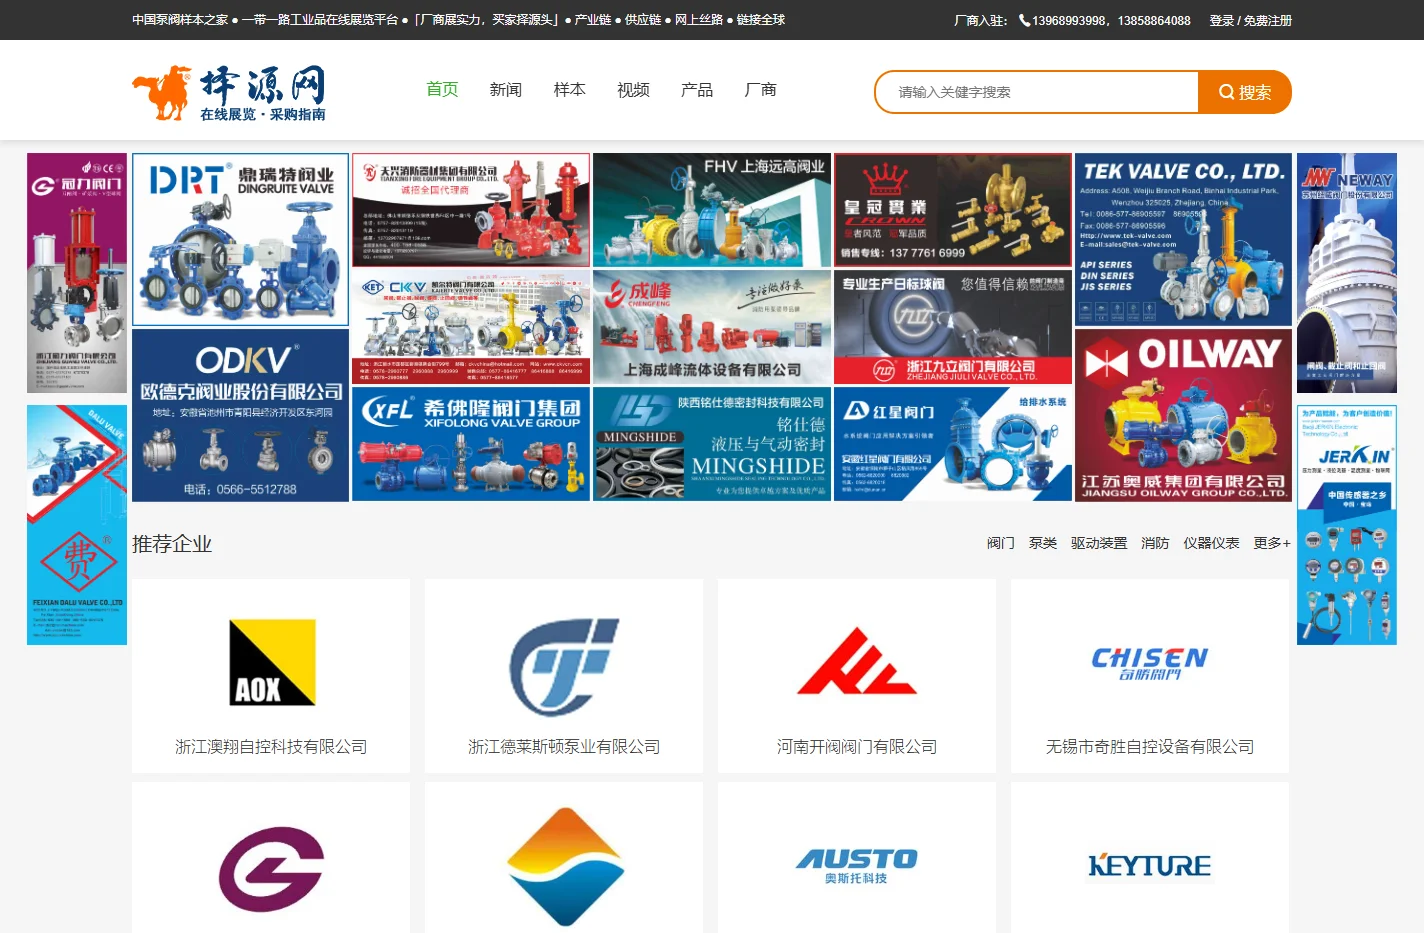Click the orange and blue diamond logo

click(565, 867)
